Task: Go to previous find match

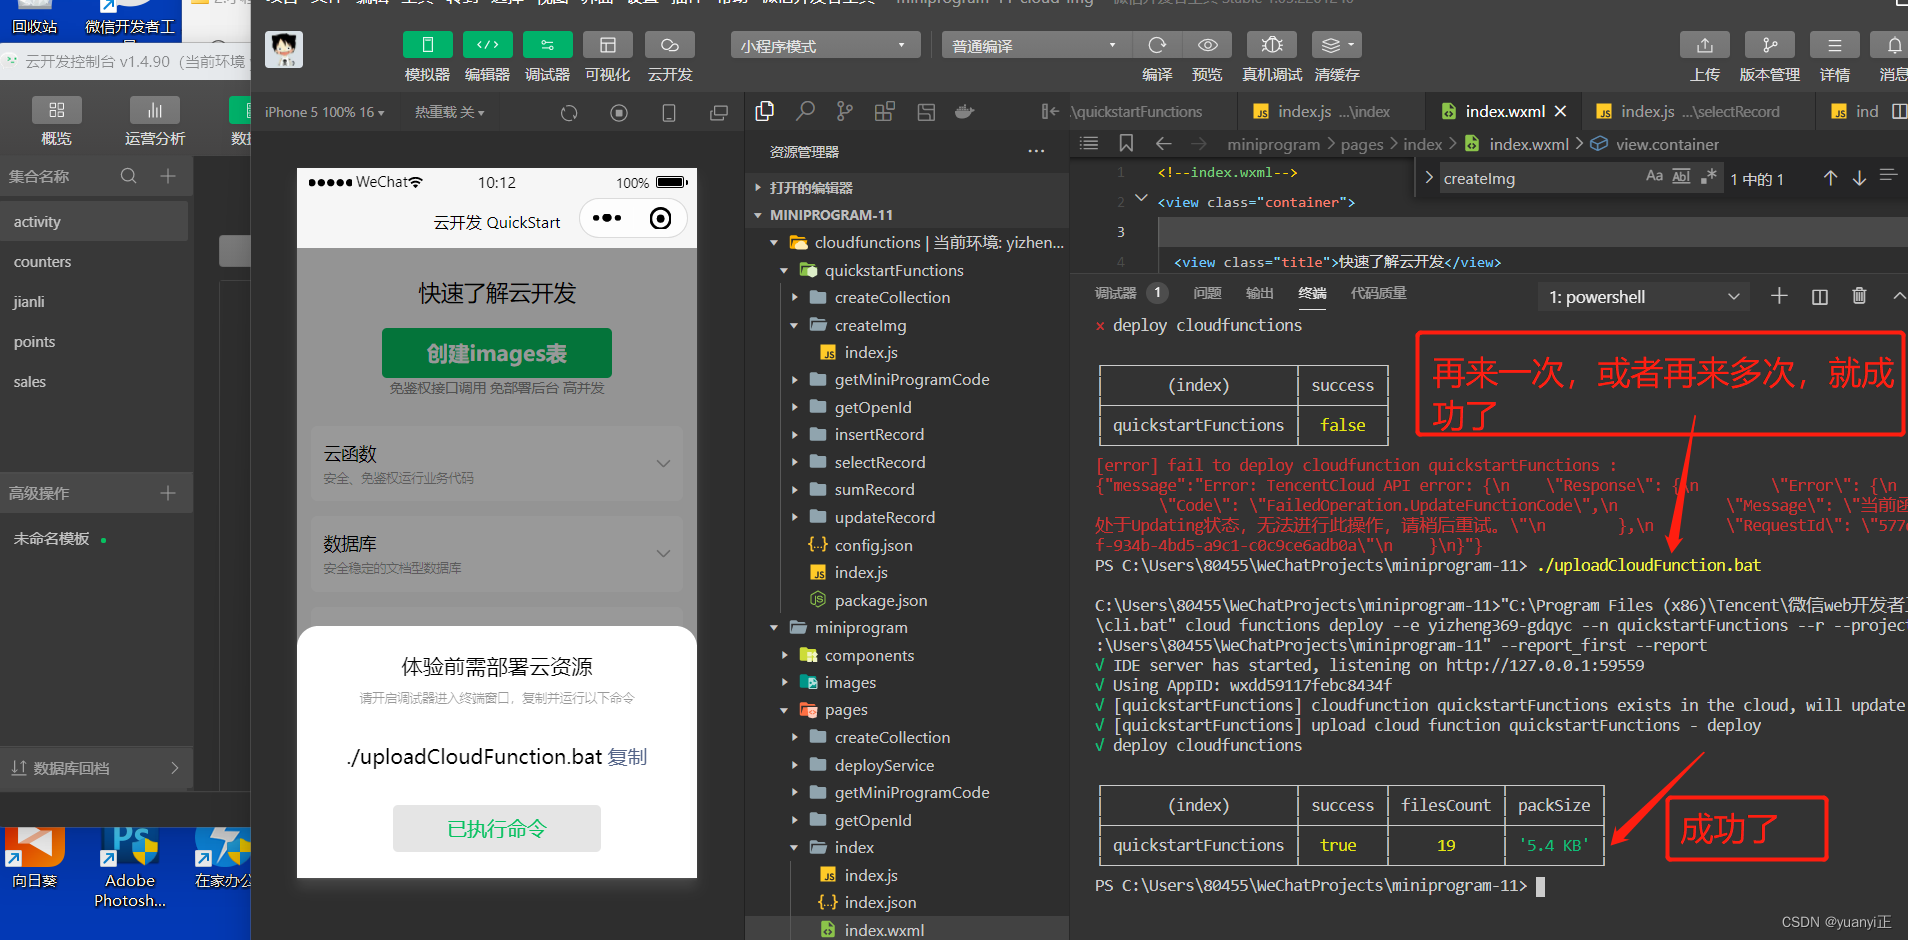Action: point(1830,178)
